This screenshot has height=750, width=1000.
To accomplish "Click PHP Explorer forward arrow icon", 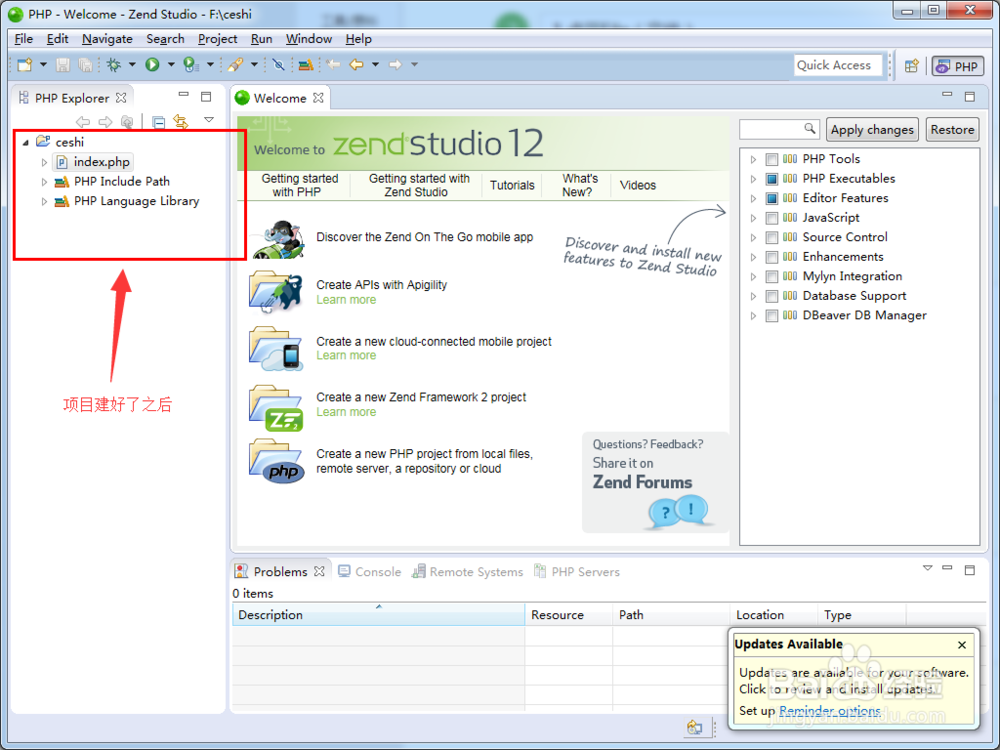I will [105, 121].
